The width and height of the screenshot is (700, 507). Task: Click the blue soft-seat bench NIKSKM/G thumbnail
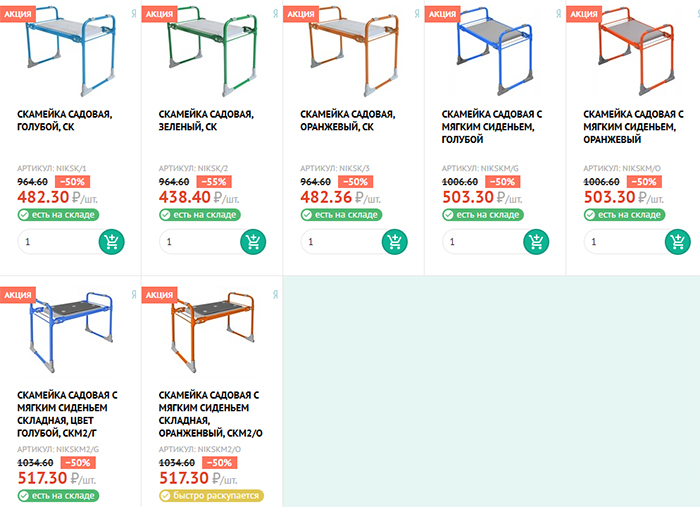(494, 53)
